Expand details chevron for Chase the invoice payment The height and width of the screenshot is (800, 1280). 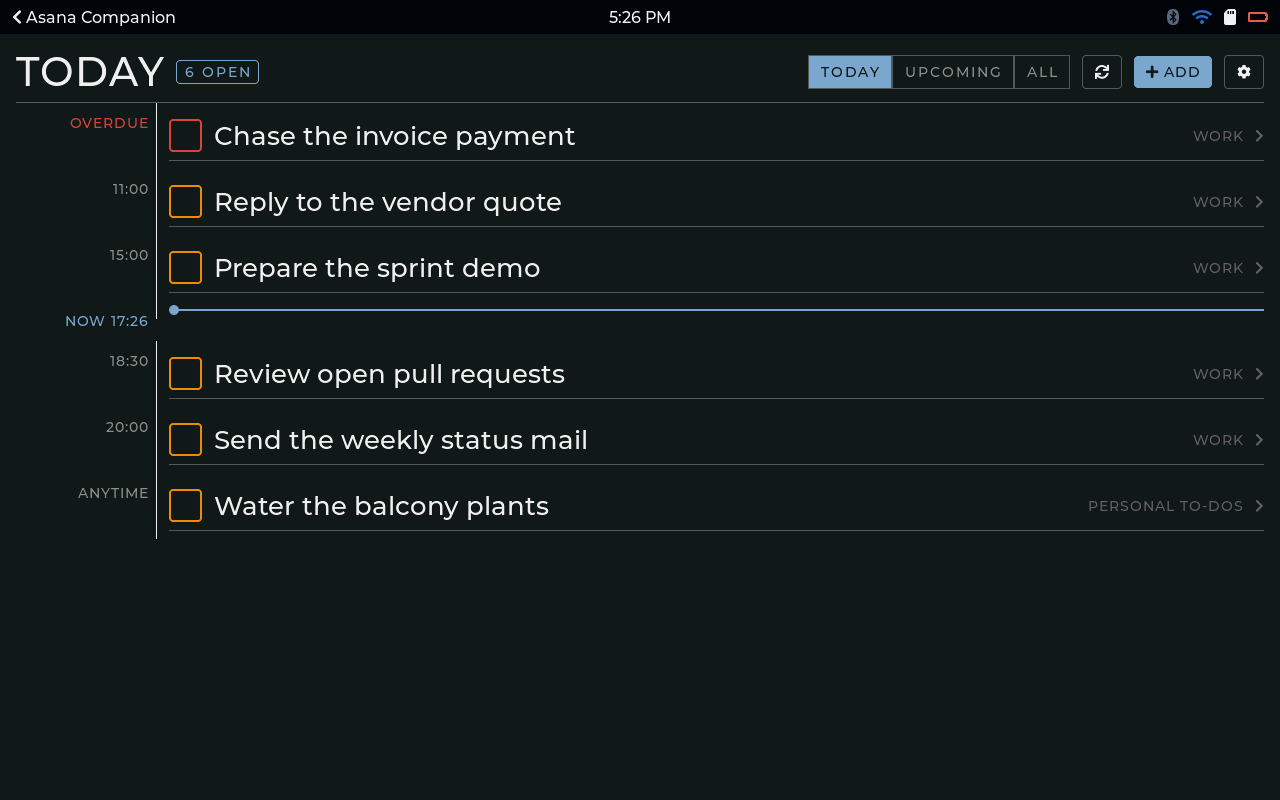(1259, 136)
